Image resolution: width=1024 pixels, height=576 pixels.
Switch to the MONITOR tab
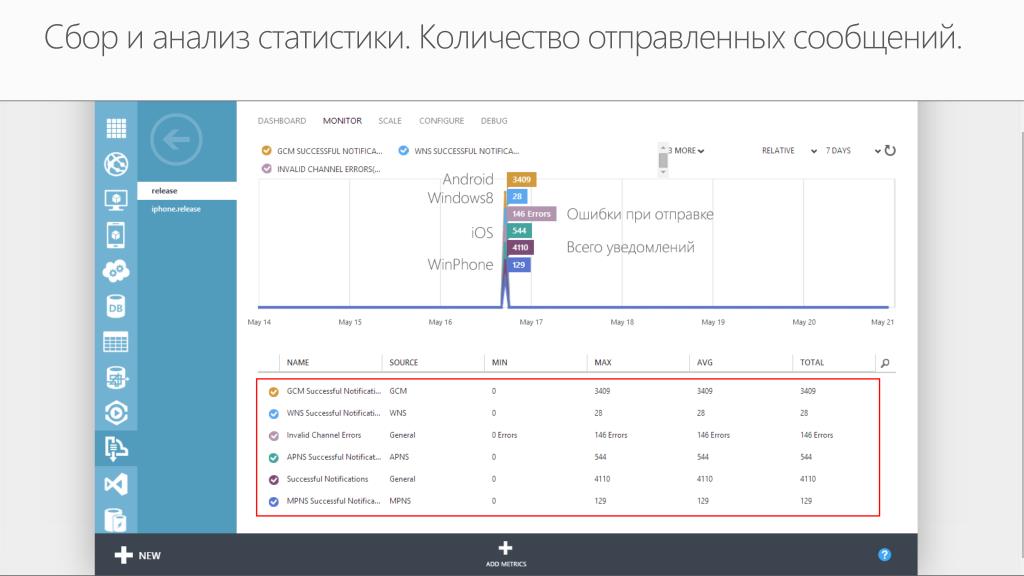pos(342,121)
